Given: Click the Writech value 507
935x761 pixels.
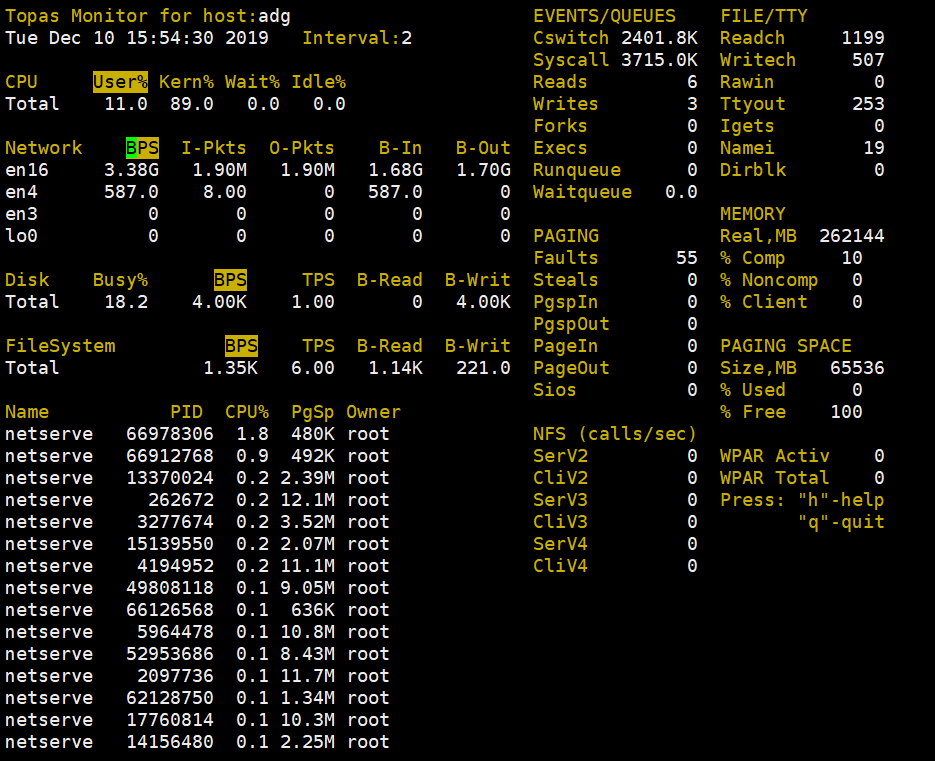Looking at the screenshot, I should pos(868,60).
